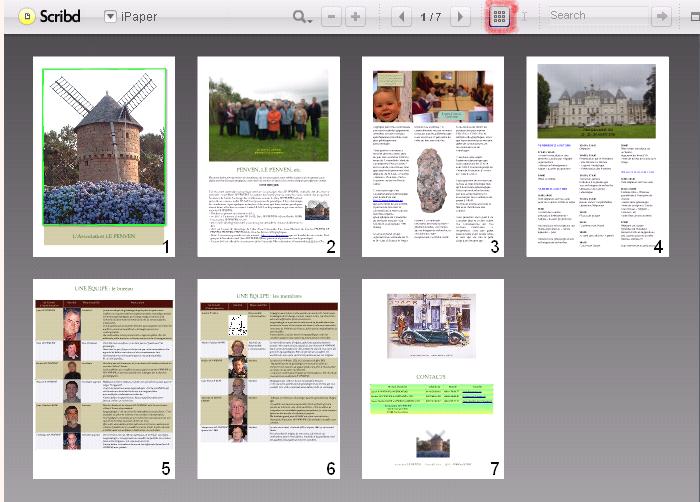Image resolution: width=700 pixels, height=502 pixels.
Task: Go to the previous page arrow
Action: (401, 16)
